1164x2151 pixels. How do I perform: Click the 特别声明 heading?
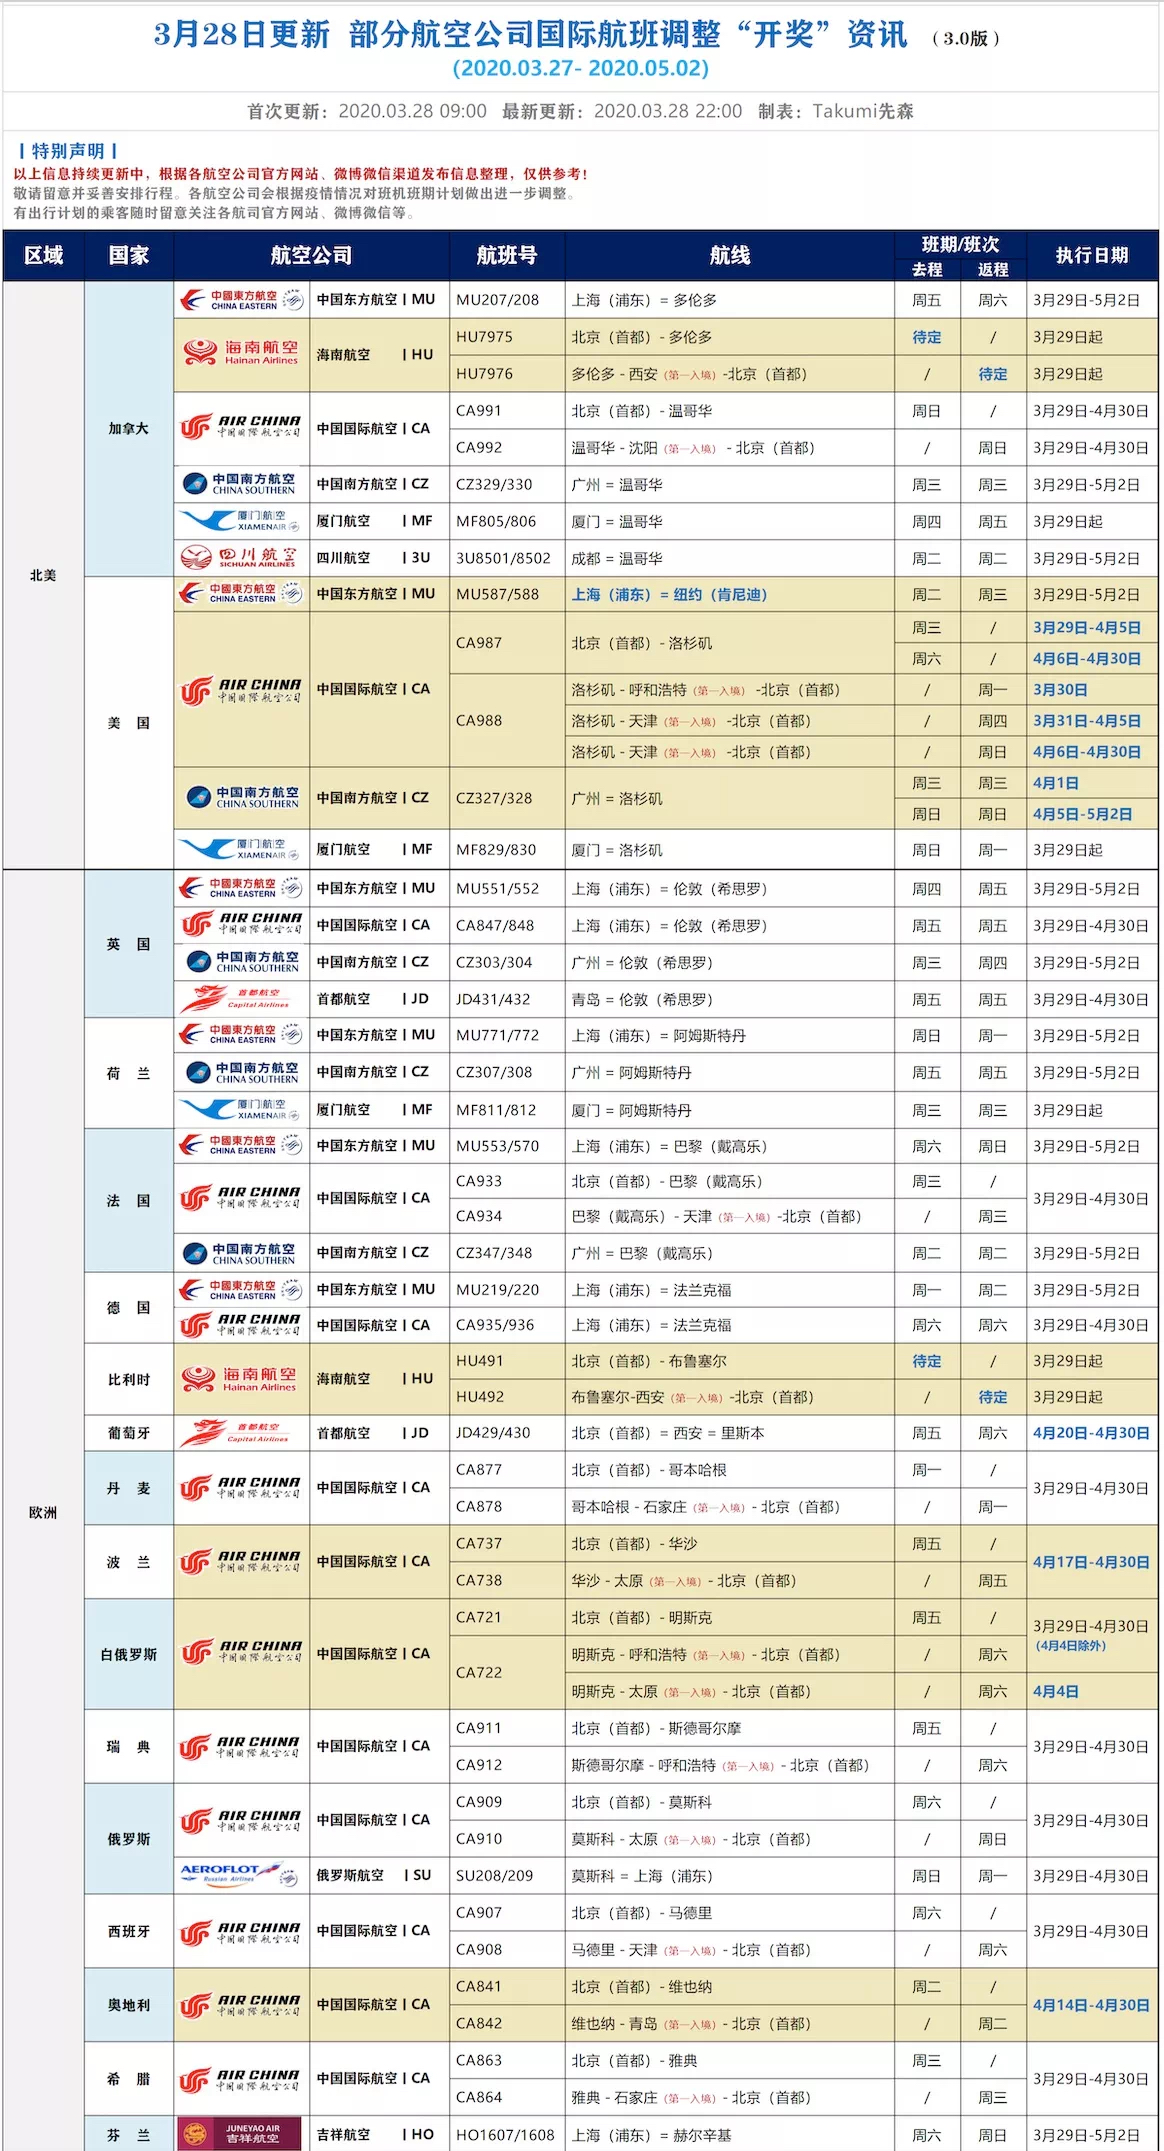tap(68, 151)
